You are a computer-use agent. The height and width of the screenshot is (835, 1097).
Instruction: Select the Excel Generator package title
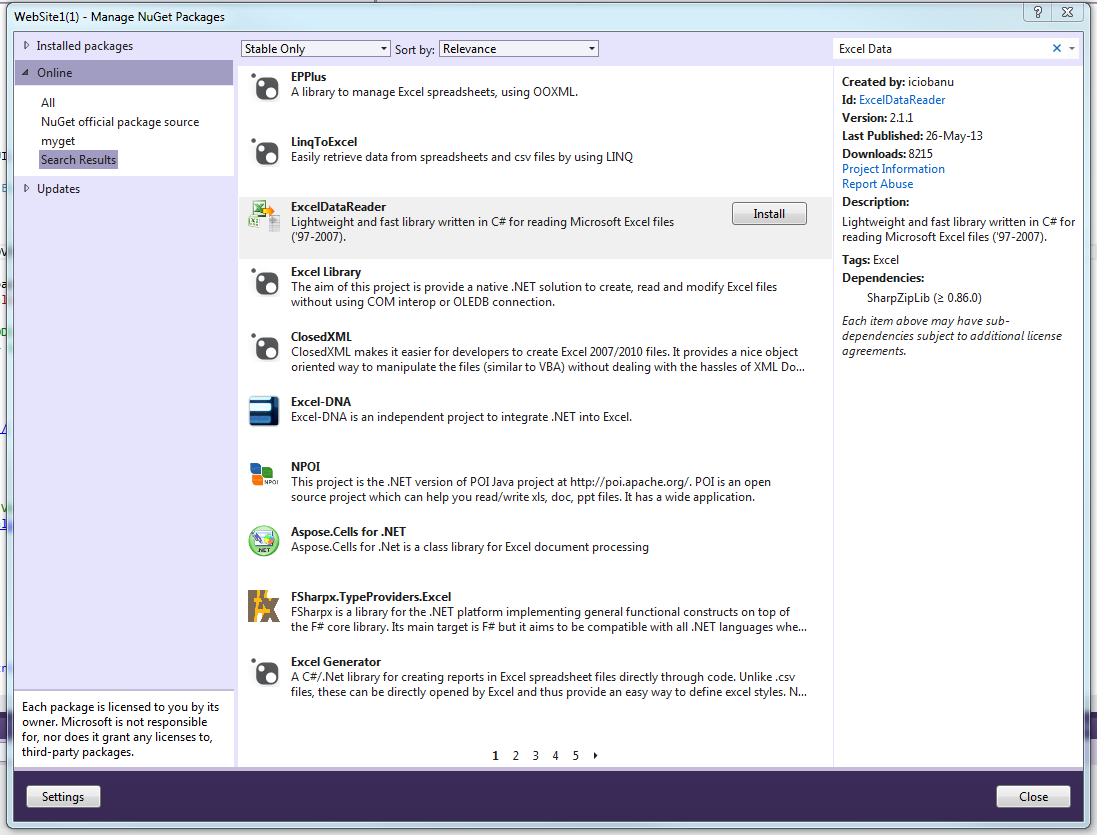click(336, 662)
